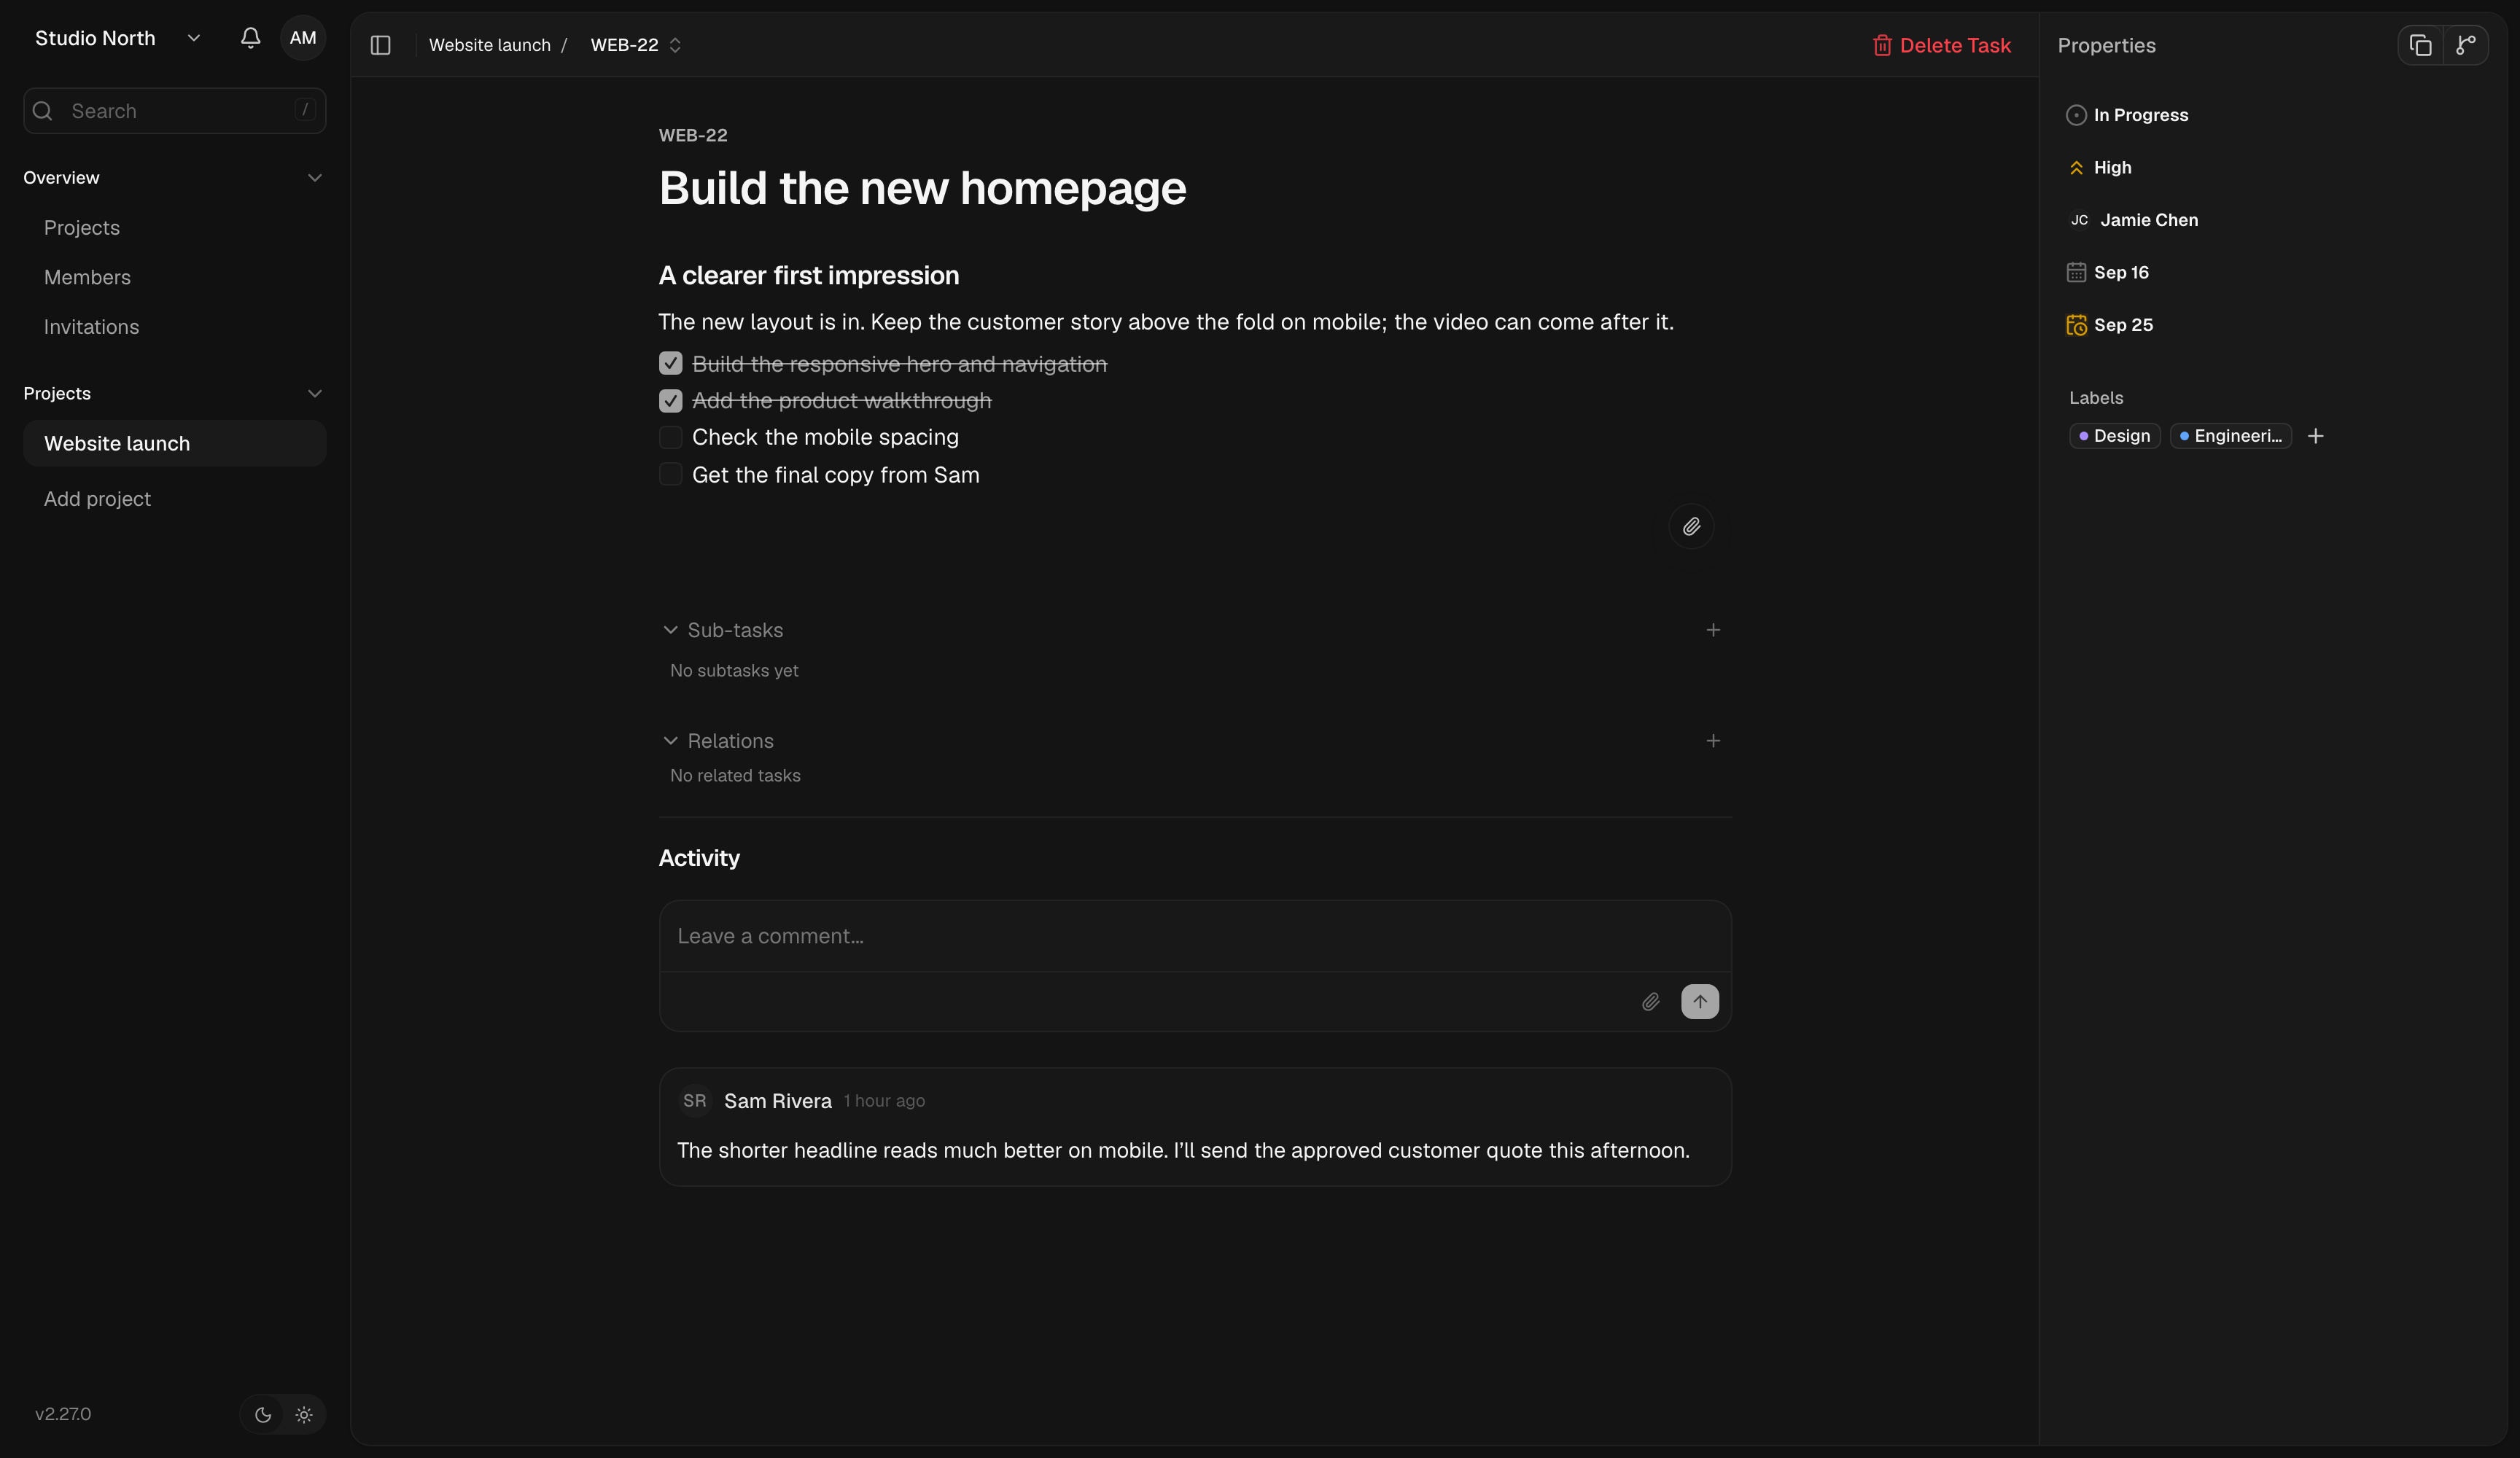Open the notifications bell
The image size is (2520, 1458).
[x=250, y=38]
